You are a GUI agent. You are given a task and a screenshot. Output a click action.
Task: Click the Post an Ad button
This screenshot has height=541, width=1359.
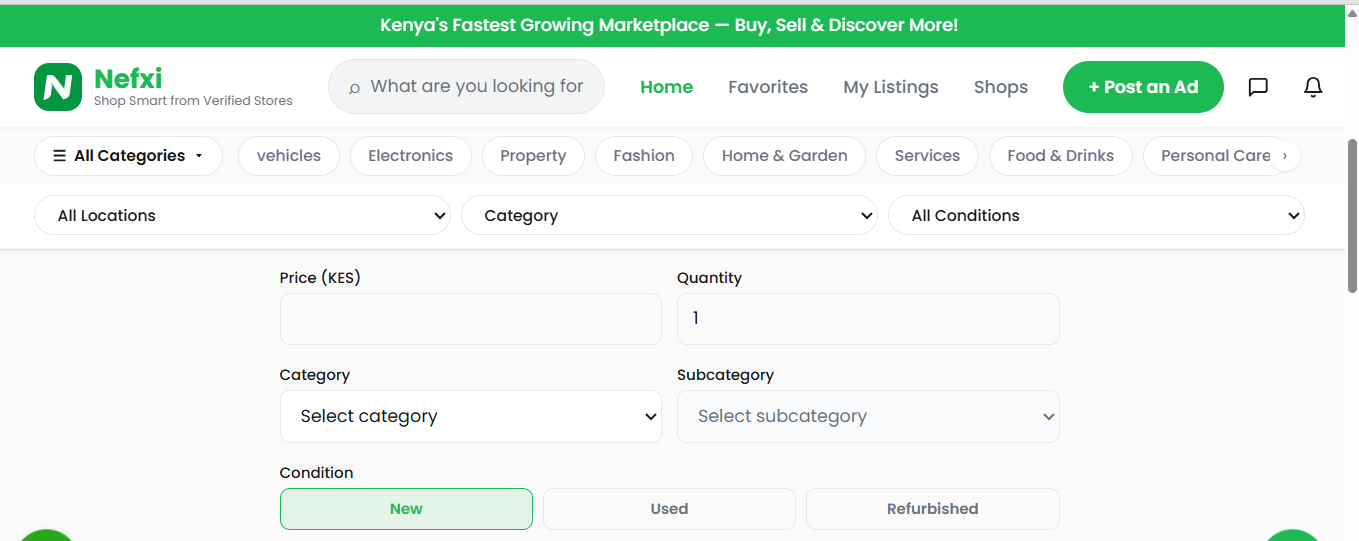pyautogui.click(x=1143, y=87)
